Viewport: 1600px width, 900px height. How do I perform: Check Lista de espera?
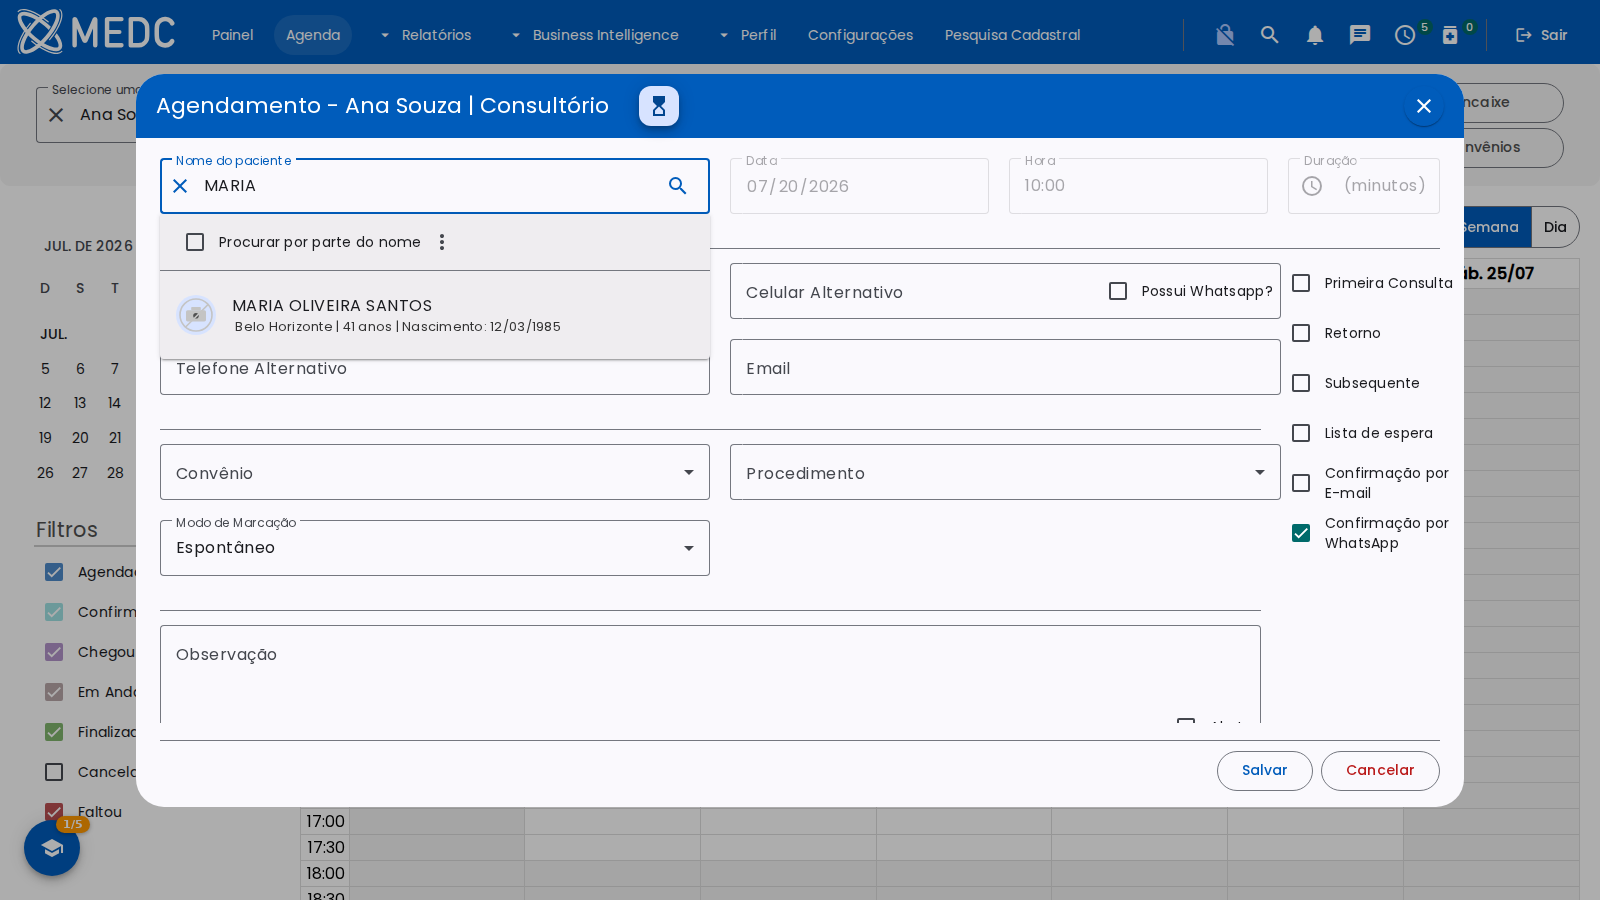(1301, 433)
